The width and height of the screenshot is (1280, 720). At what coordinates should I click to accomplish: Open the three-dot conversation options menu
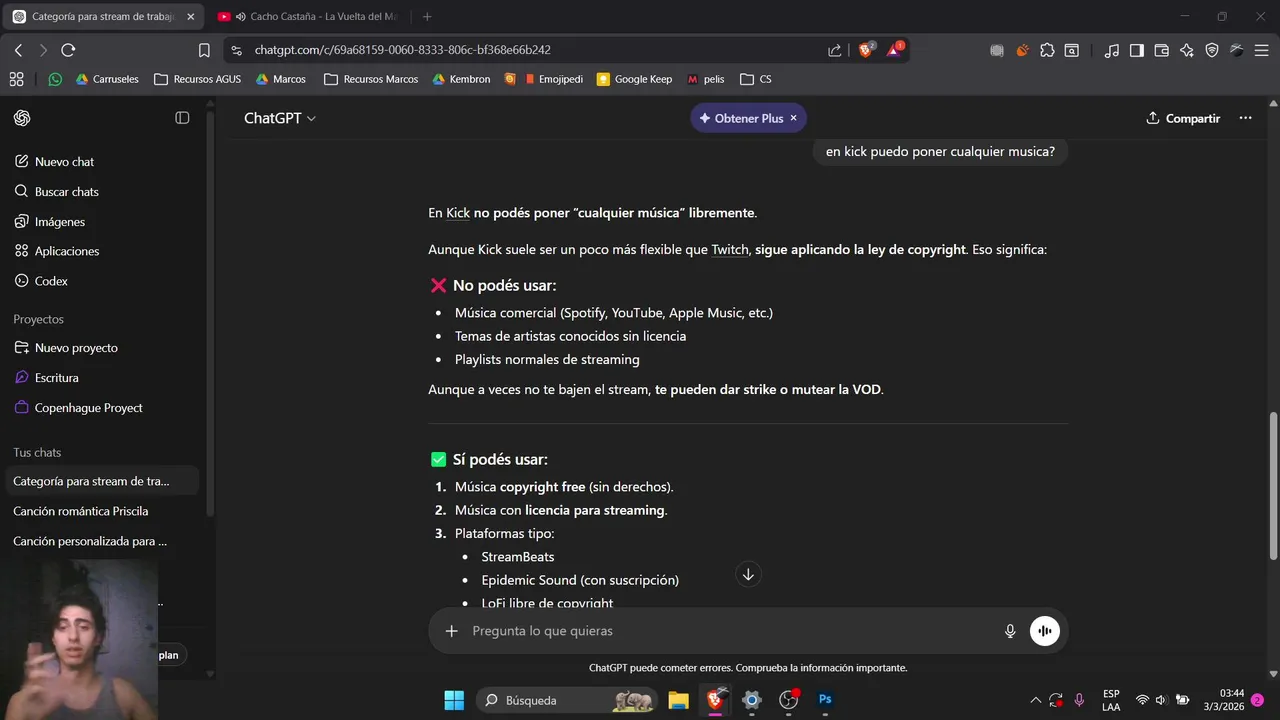(1245, 118)
